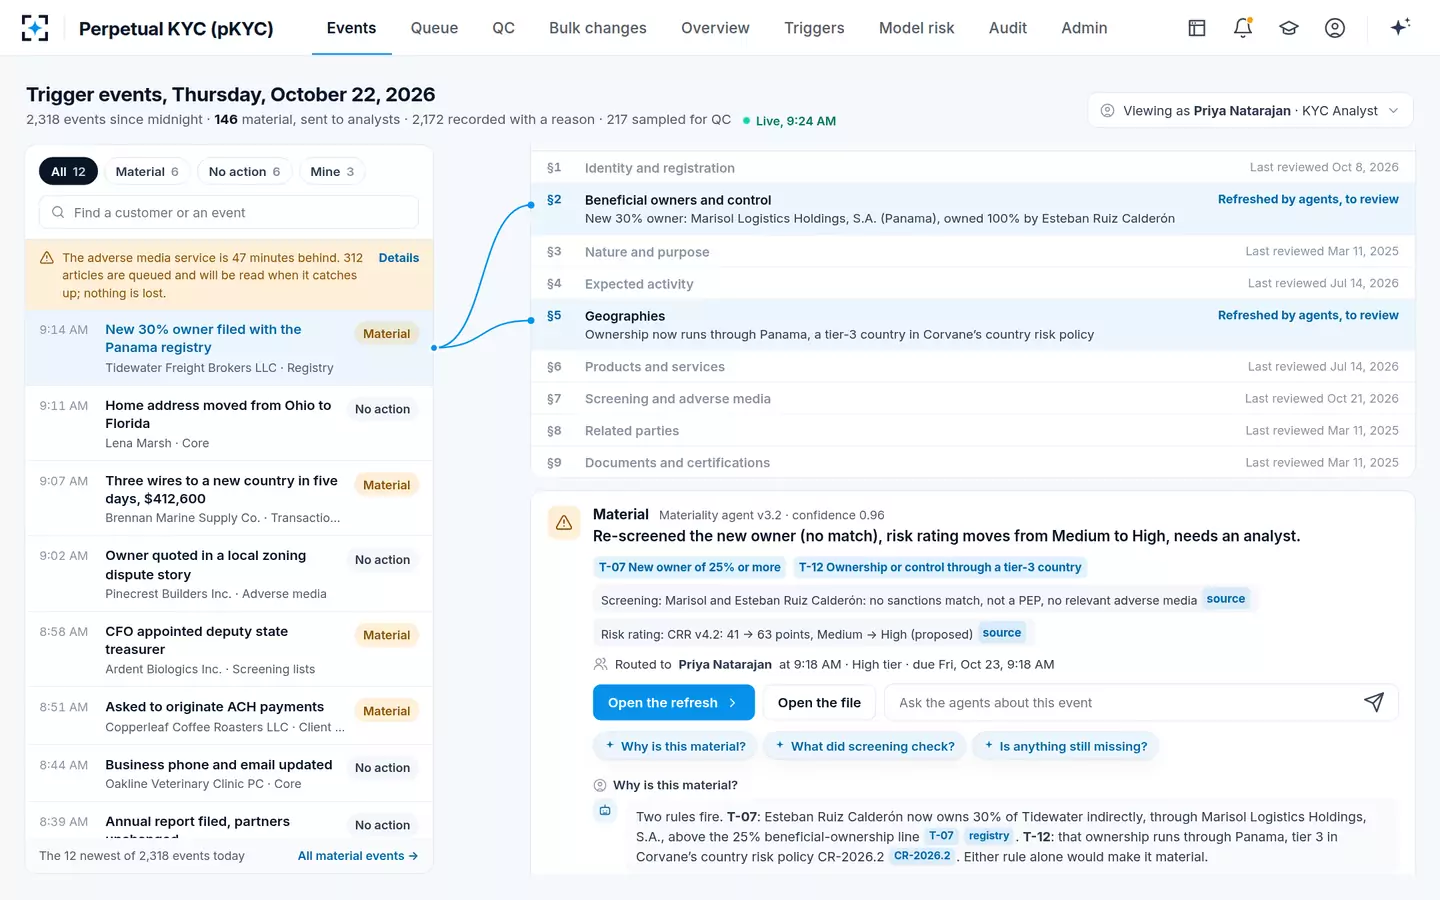This screenshot has width=1440, height=900.
Task: Select the What did screening check? suggestion
Action: pos(864,746)
